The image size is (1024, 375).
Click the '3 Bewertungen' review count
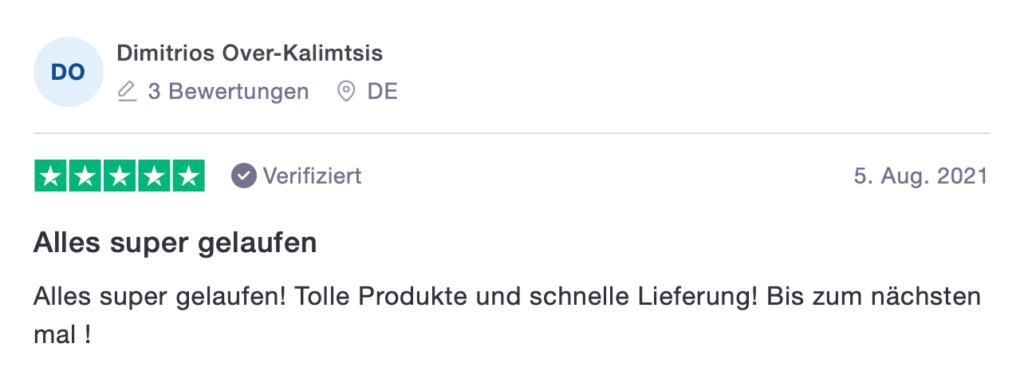click(x=228, y=92)
